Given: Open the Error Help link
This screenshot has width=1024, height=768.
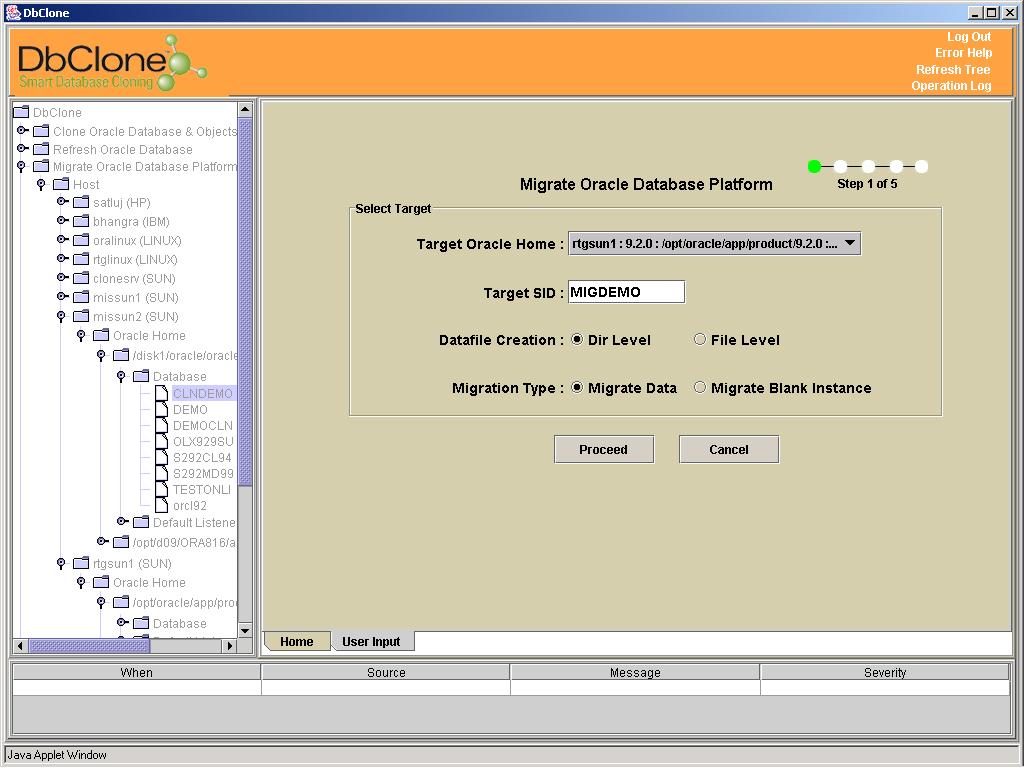Looking at the screenshot, I should click(x=963, y=53).
